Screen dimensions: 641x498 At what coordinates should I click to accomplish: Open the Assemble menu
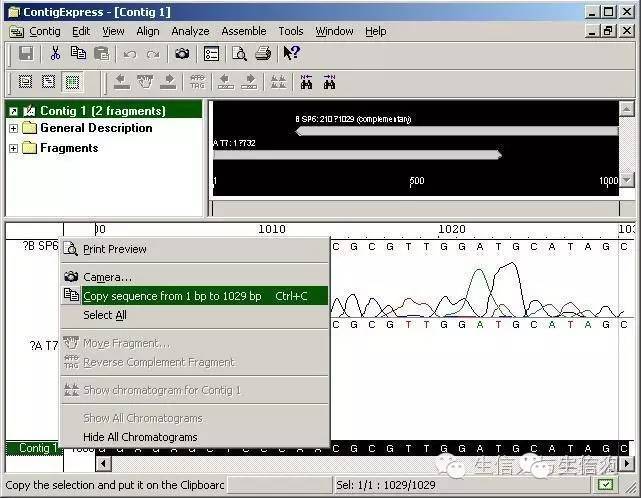[243, 31]
